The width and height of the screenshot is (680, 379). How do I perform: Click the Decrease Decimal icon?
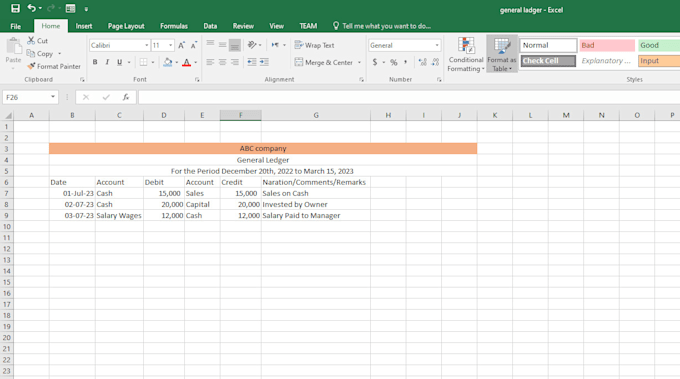[x=435, y=62]
